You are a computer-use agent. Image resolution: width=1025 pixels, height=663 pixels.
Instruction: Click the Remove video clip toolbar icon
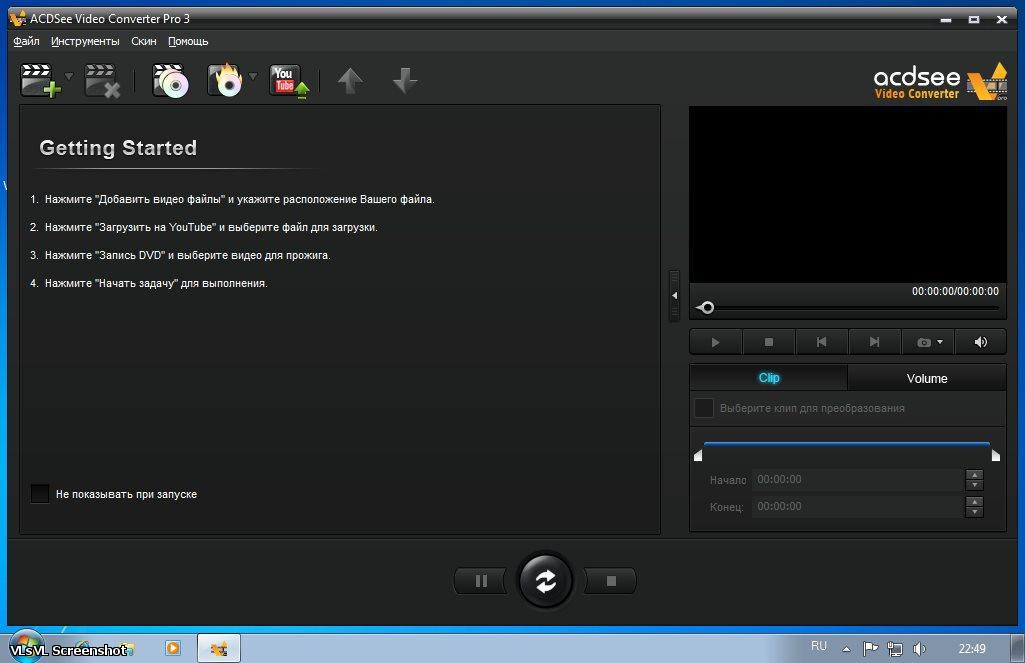click(102, 80)
